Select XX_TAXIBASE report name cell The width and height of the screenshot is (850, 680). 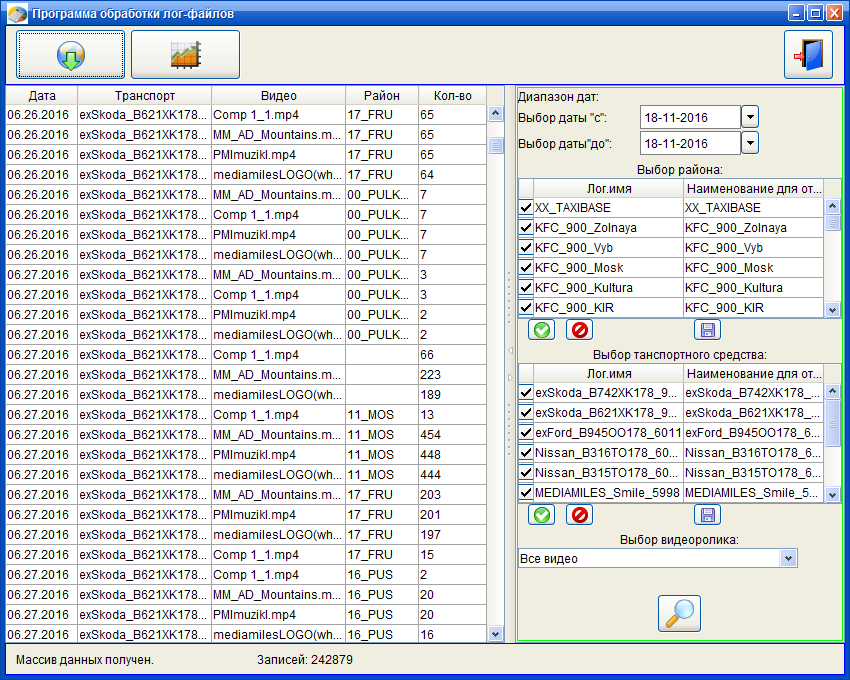tap(754, 208)
